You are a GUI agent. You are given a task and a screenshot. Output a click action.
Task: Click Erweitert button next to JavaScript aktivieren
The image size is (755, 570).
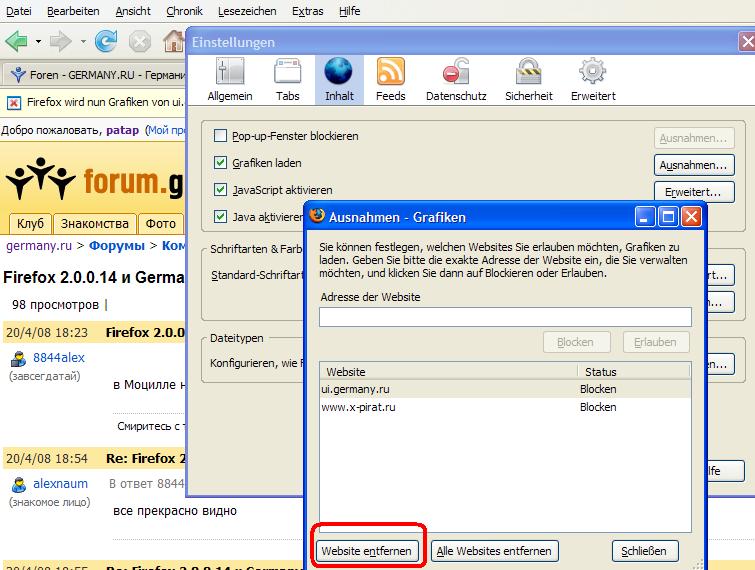694,192
